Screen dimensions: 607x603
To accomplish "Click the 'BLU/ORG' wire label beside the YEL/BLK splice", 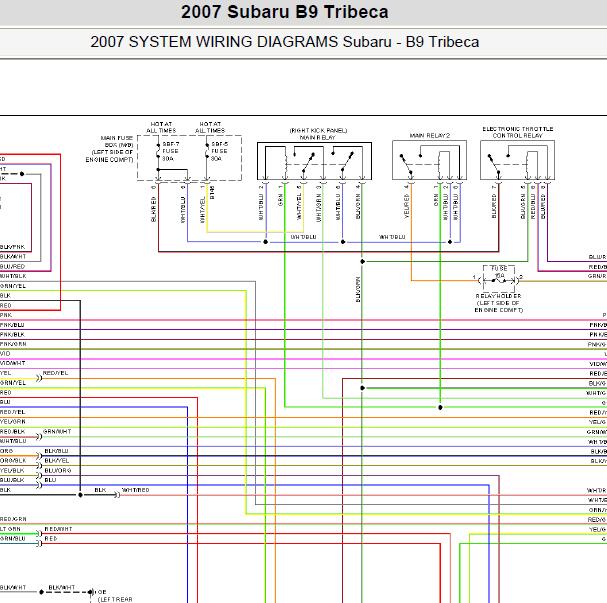I will (58, 470).
